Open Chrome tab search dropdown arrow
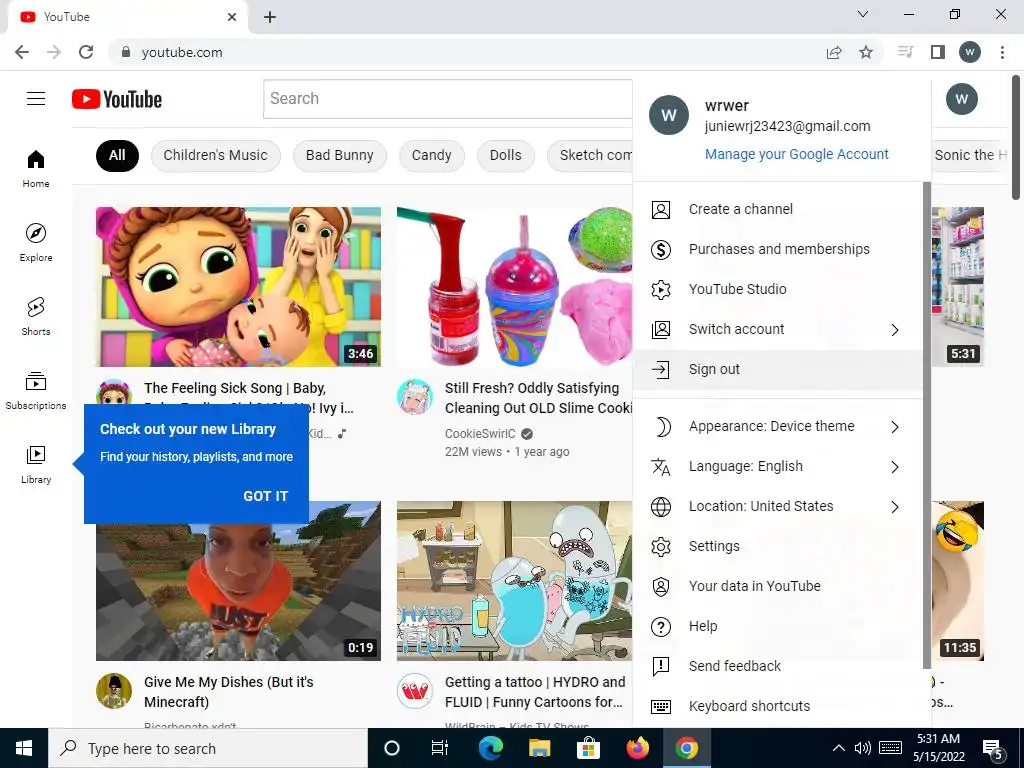The width and height of the screenshot is (1024, 768). [x=863, y=14]
